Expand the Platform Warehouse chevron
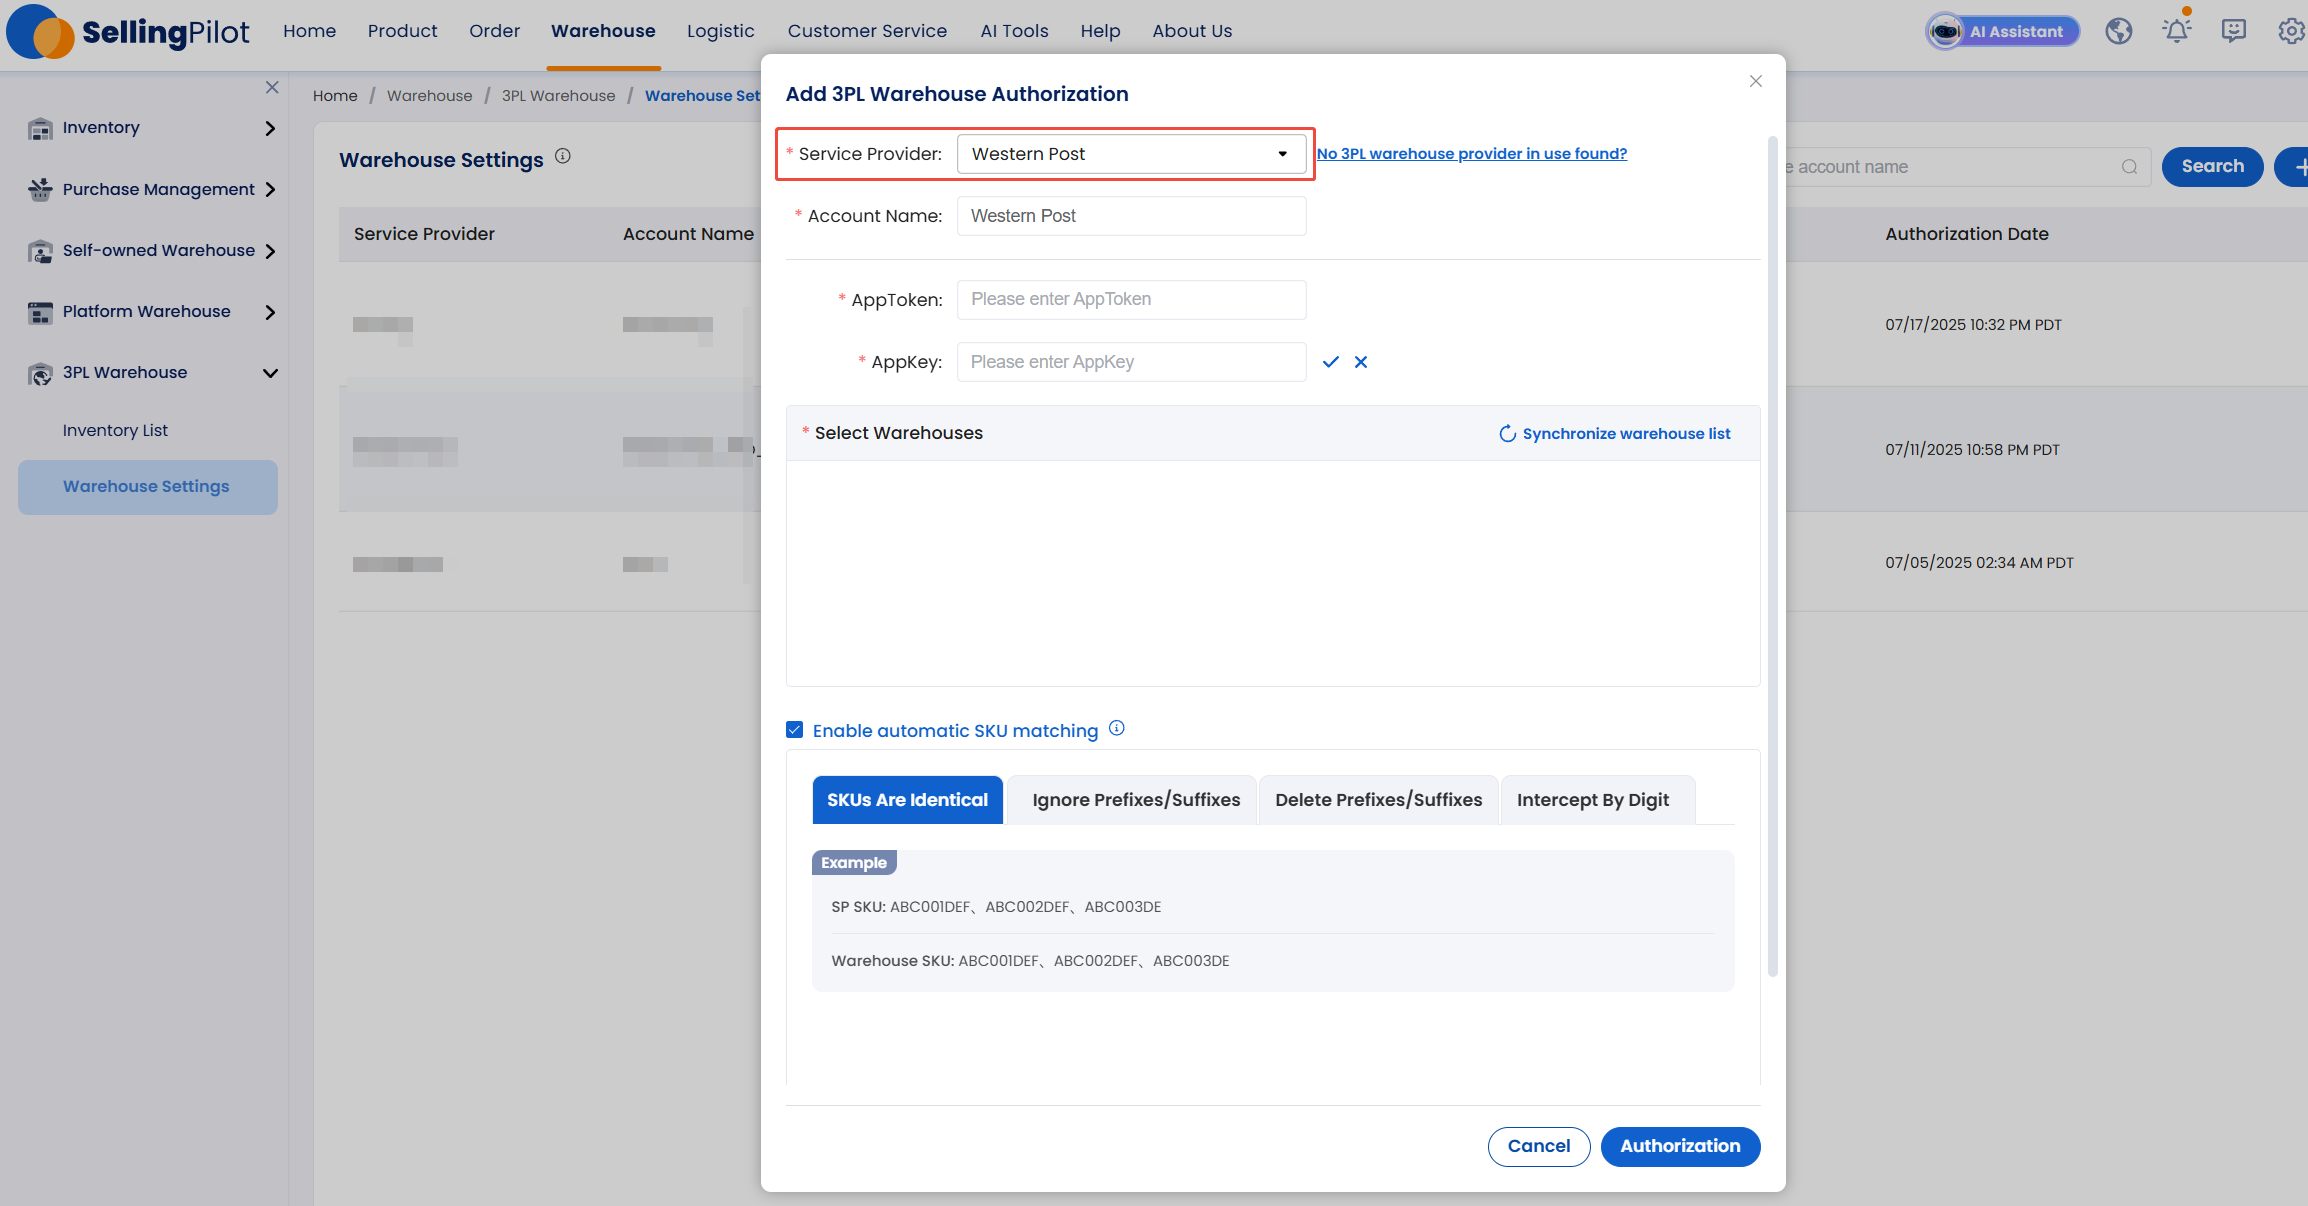Viewport: 2308px width, 1206px height. pos(270,312)
